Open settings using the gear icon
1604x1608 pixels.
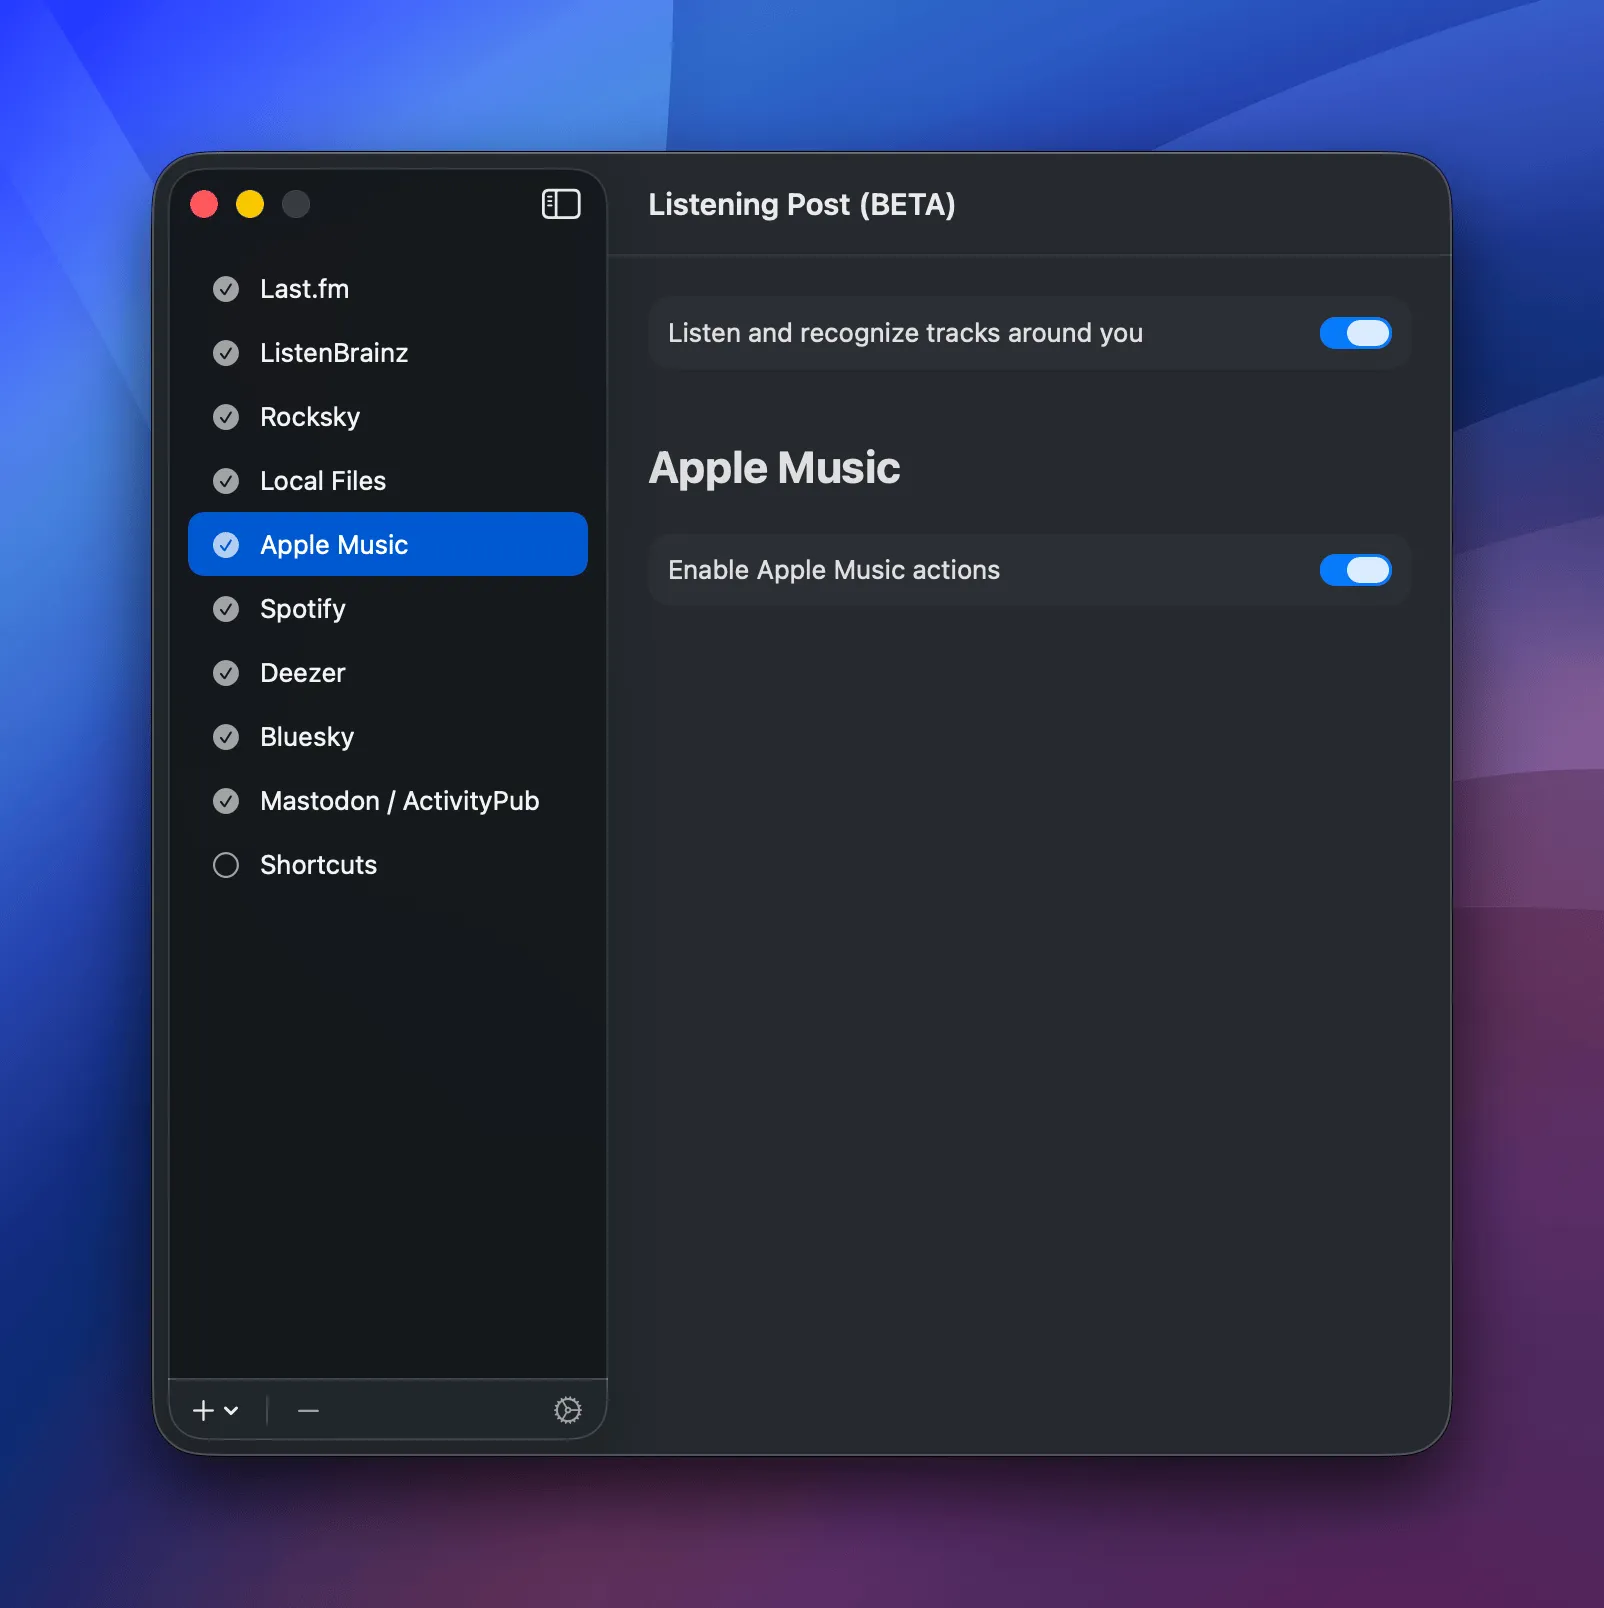[x=568, y=1410]
